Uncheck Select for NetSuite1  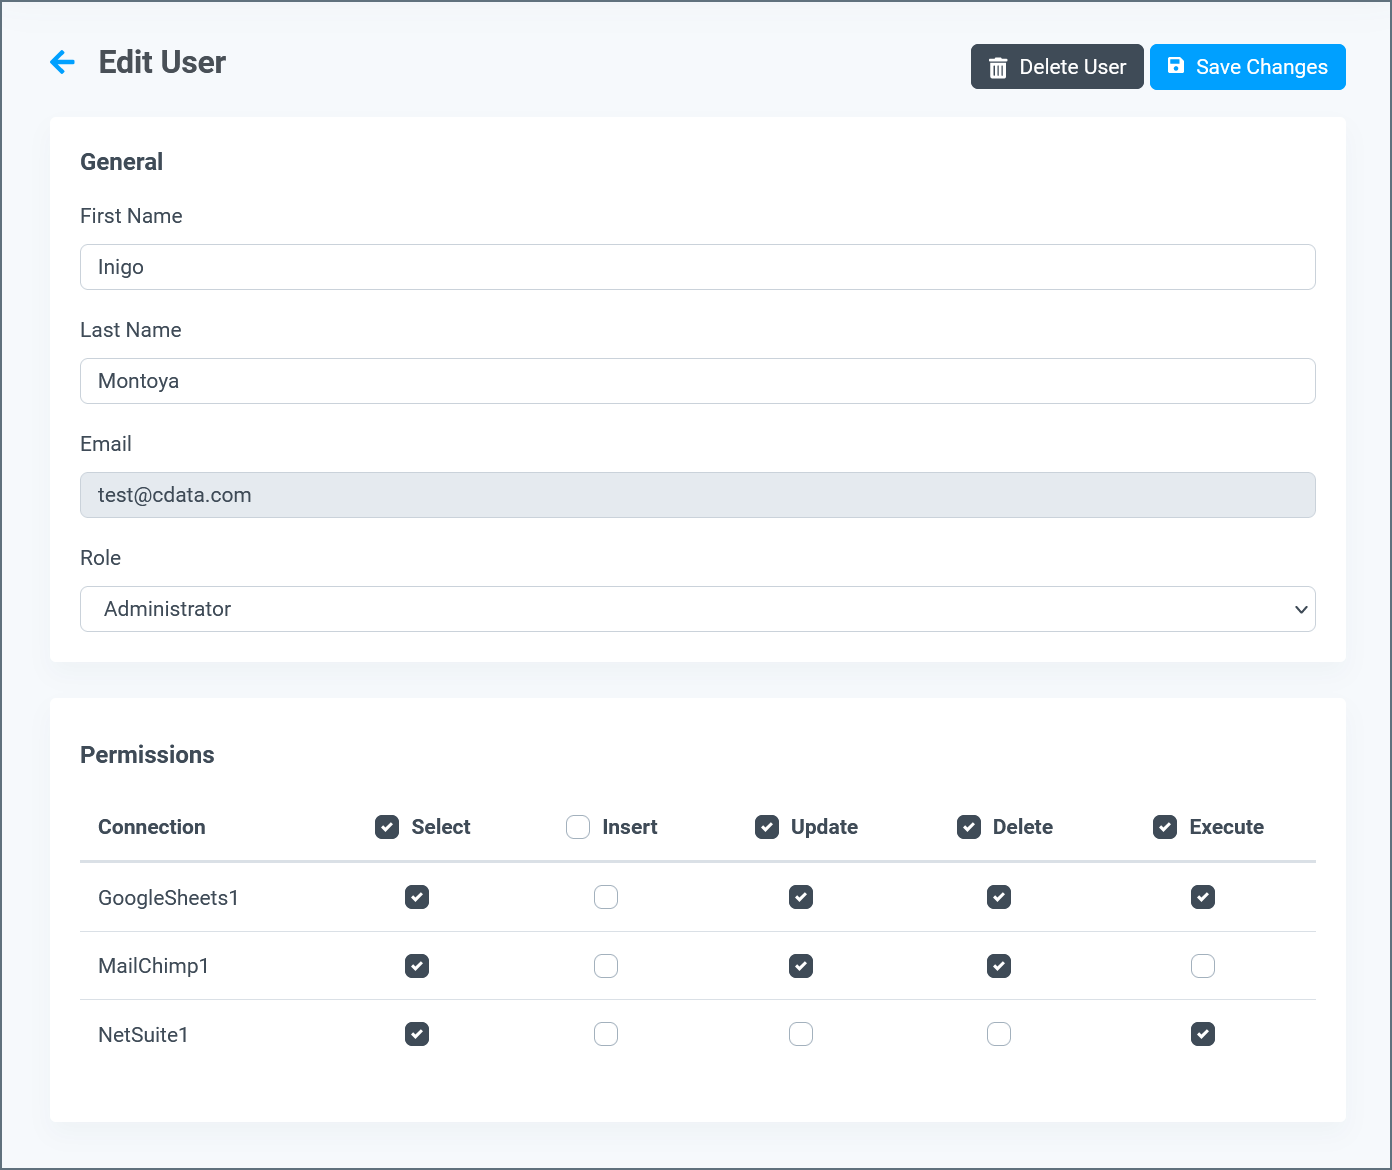417,1034
